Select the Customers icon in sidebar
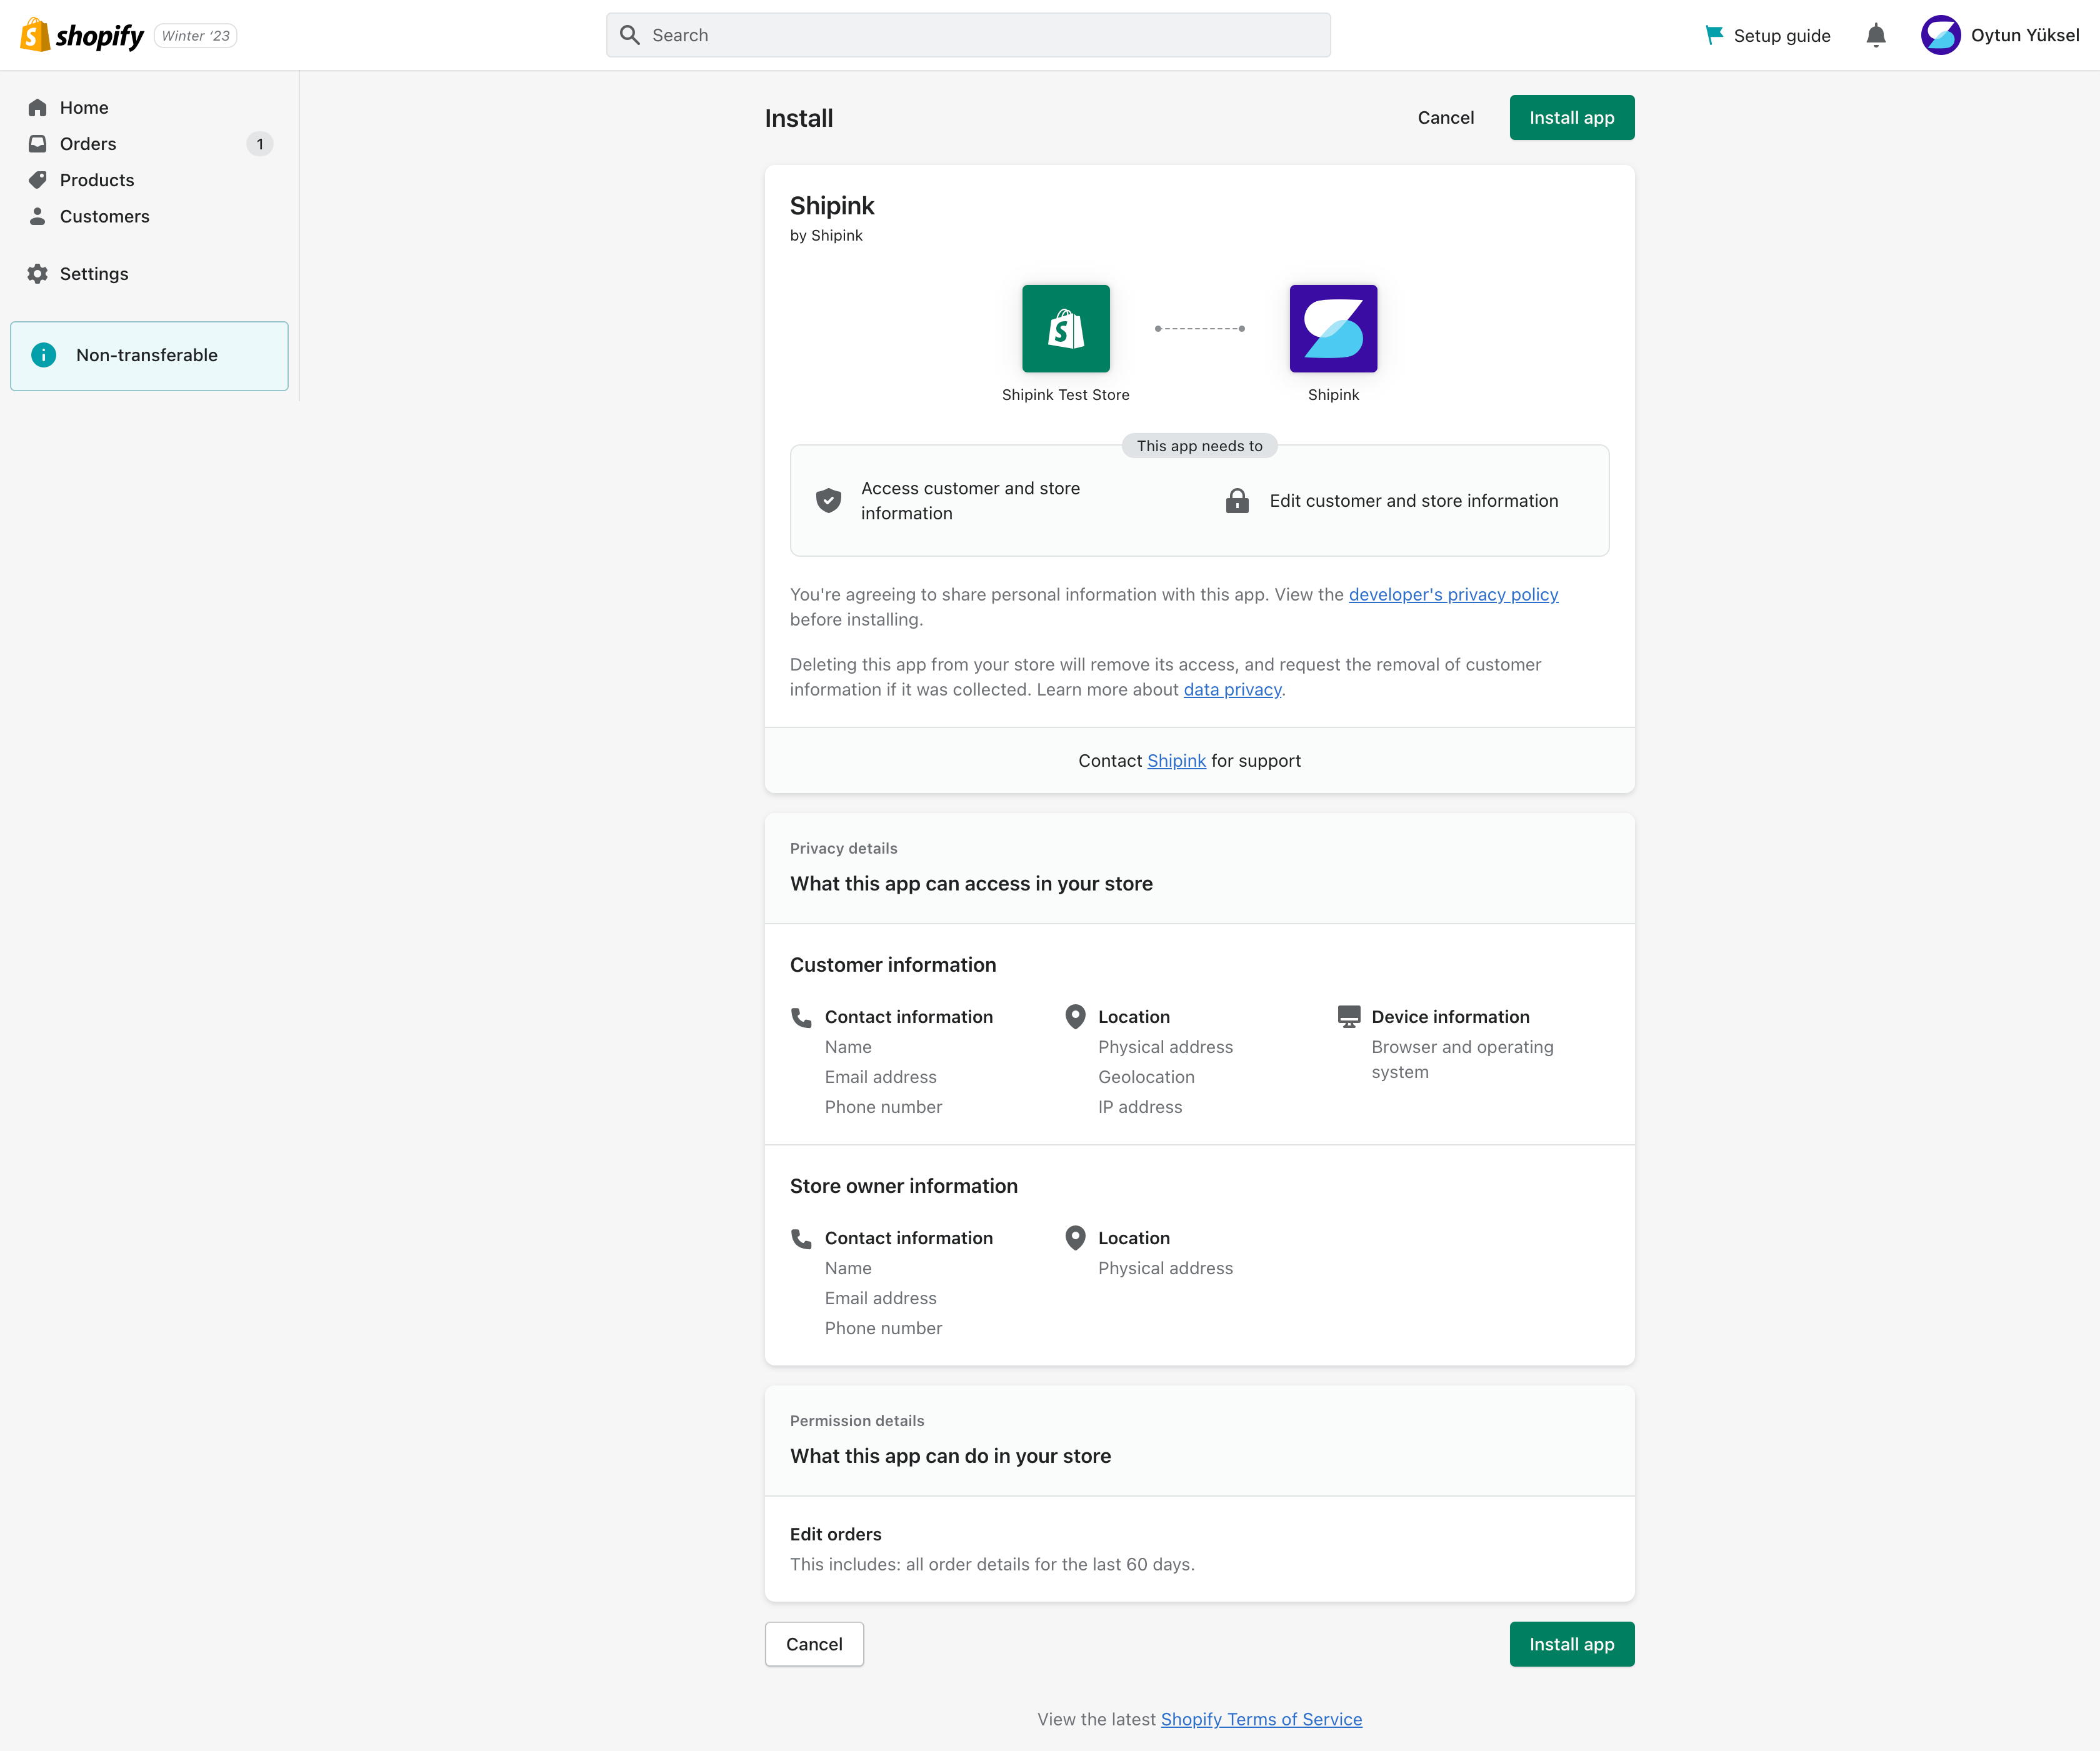 point(37,216)
